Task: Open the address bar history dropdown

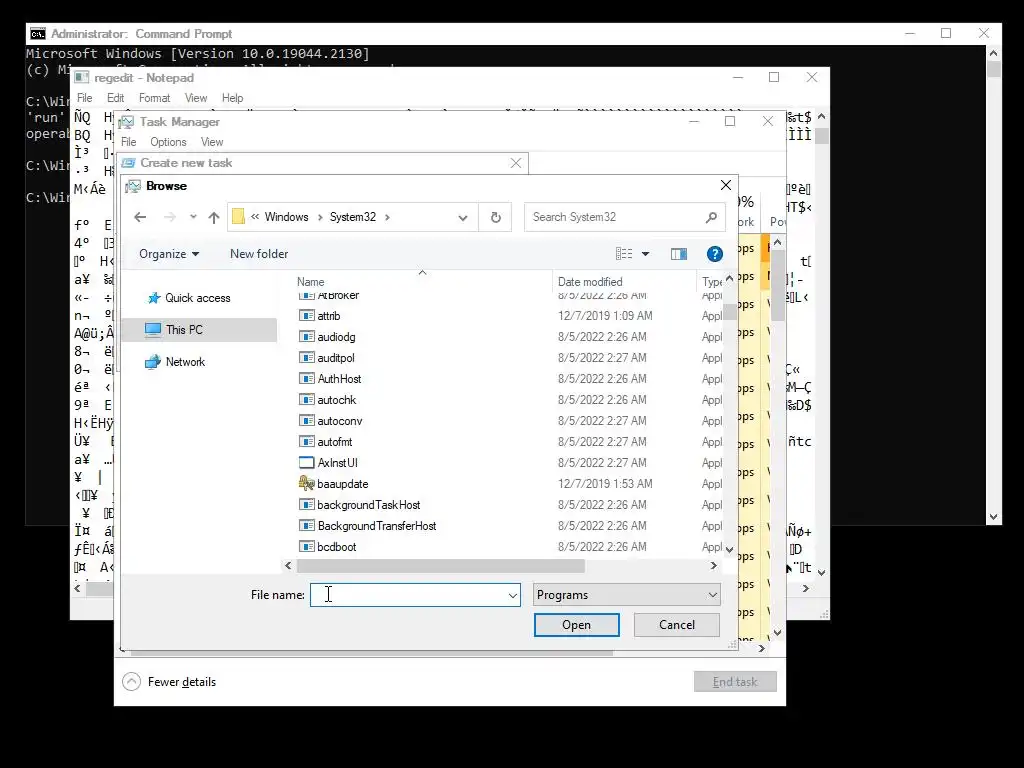Action: 462,217
